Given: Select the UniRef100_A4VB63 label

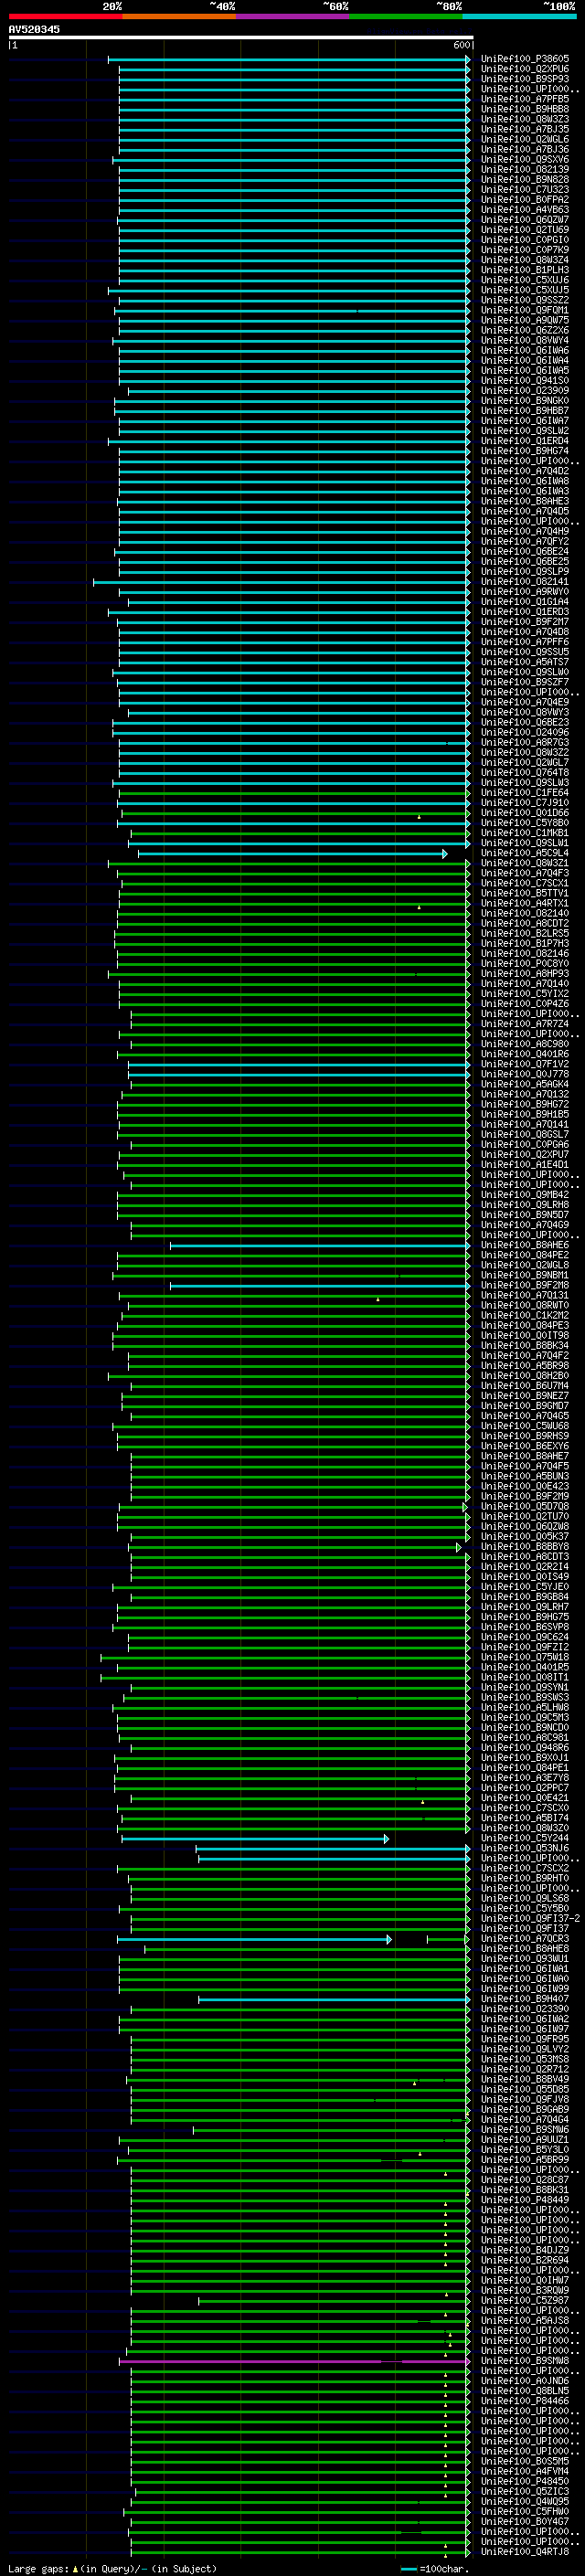Looking at the screenshot, I should point(525,210).
